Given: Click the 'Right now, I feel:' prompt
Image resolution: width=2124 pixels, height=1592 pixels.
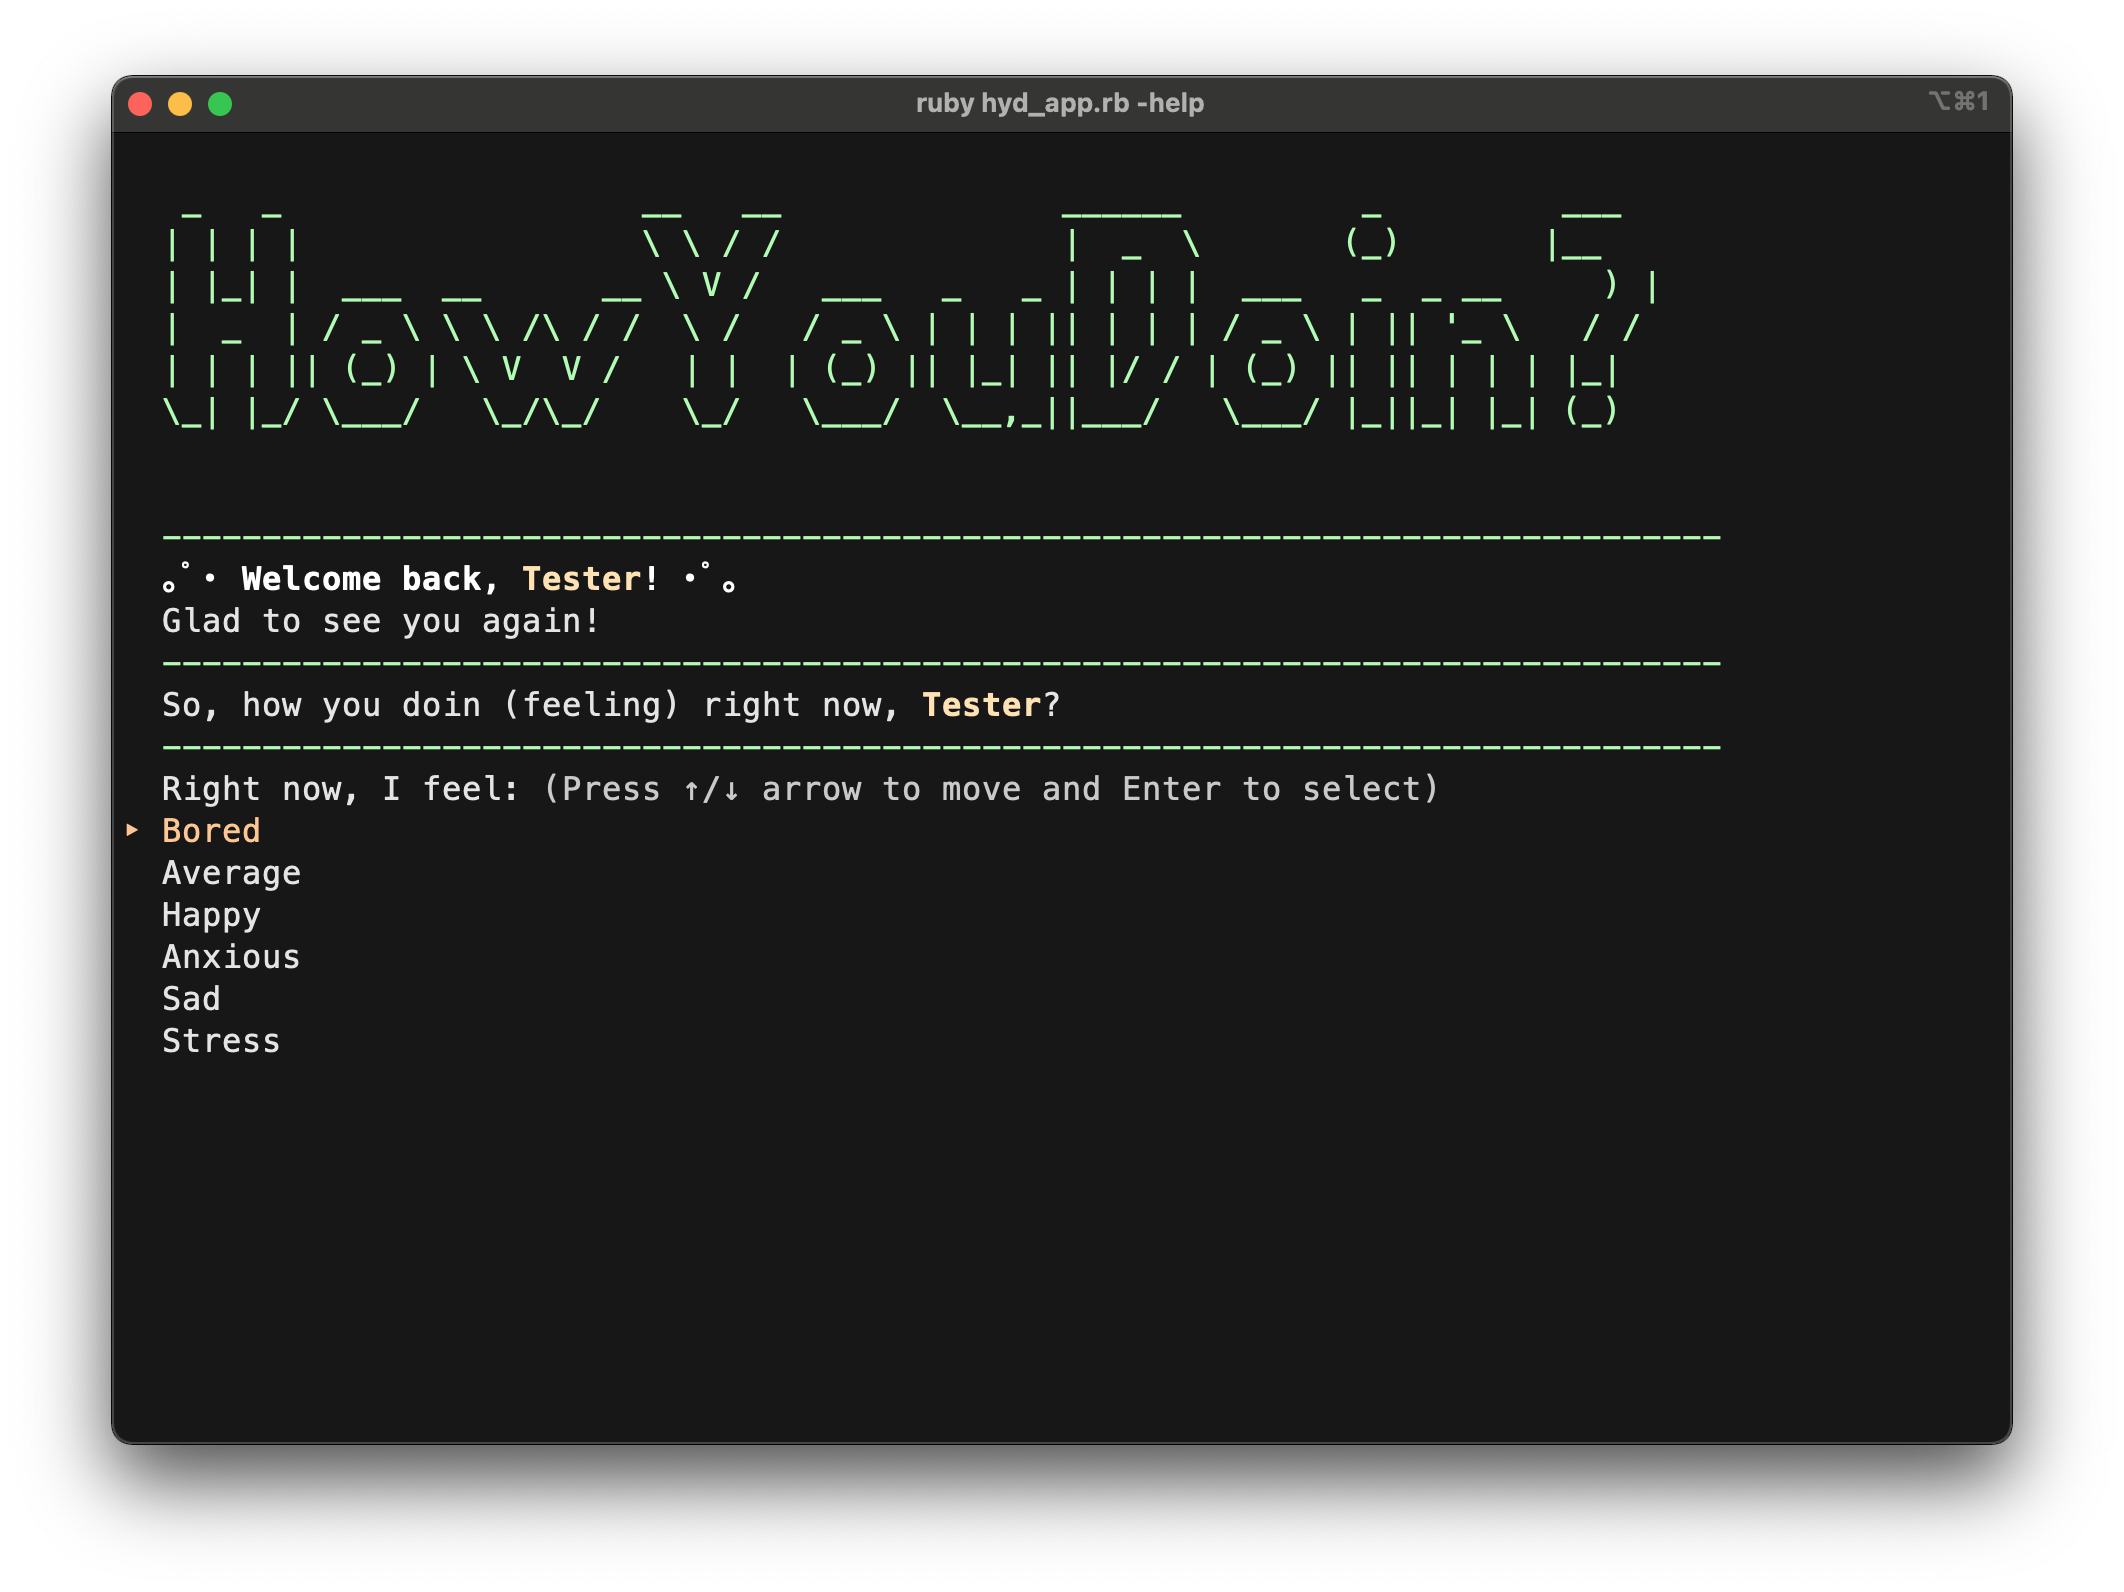Looking at the screenshot, I should (340, 789).
